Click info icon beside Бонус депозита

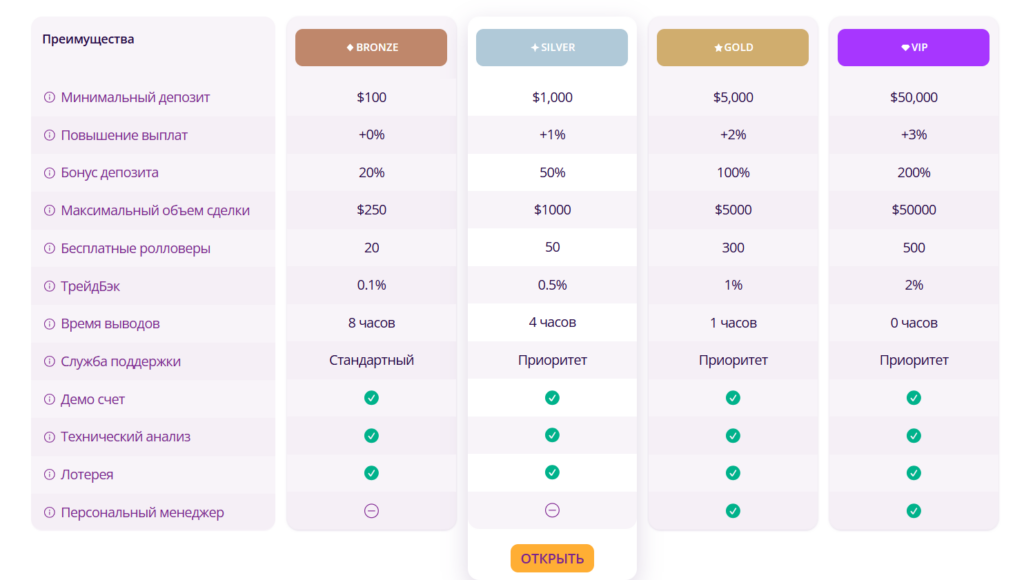click(x=49, y=173)
